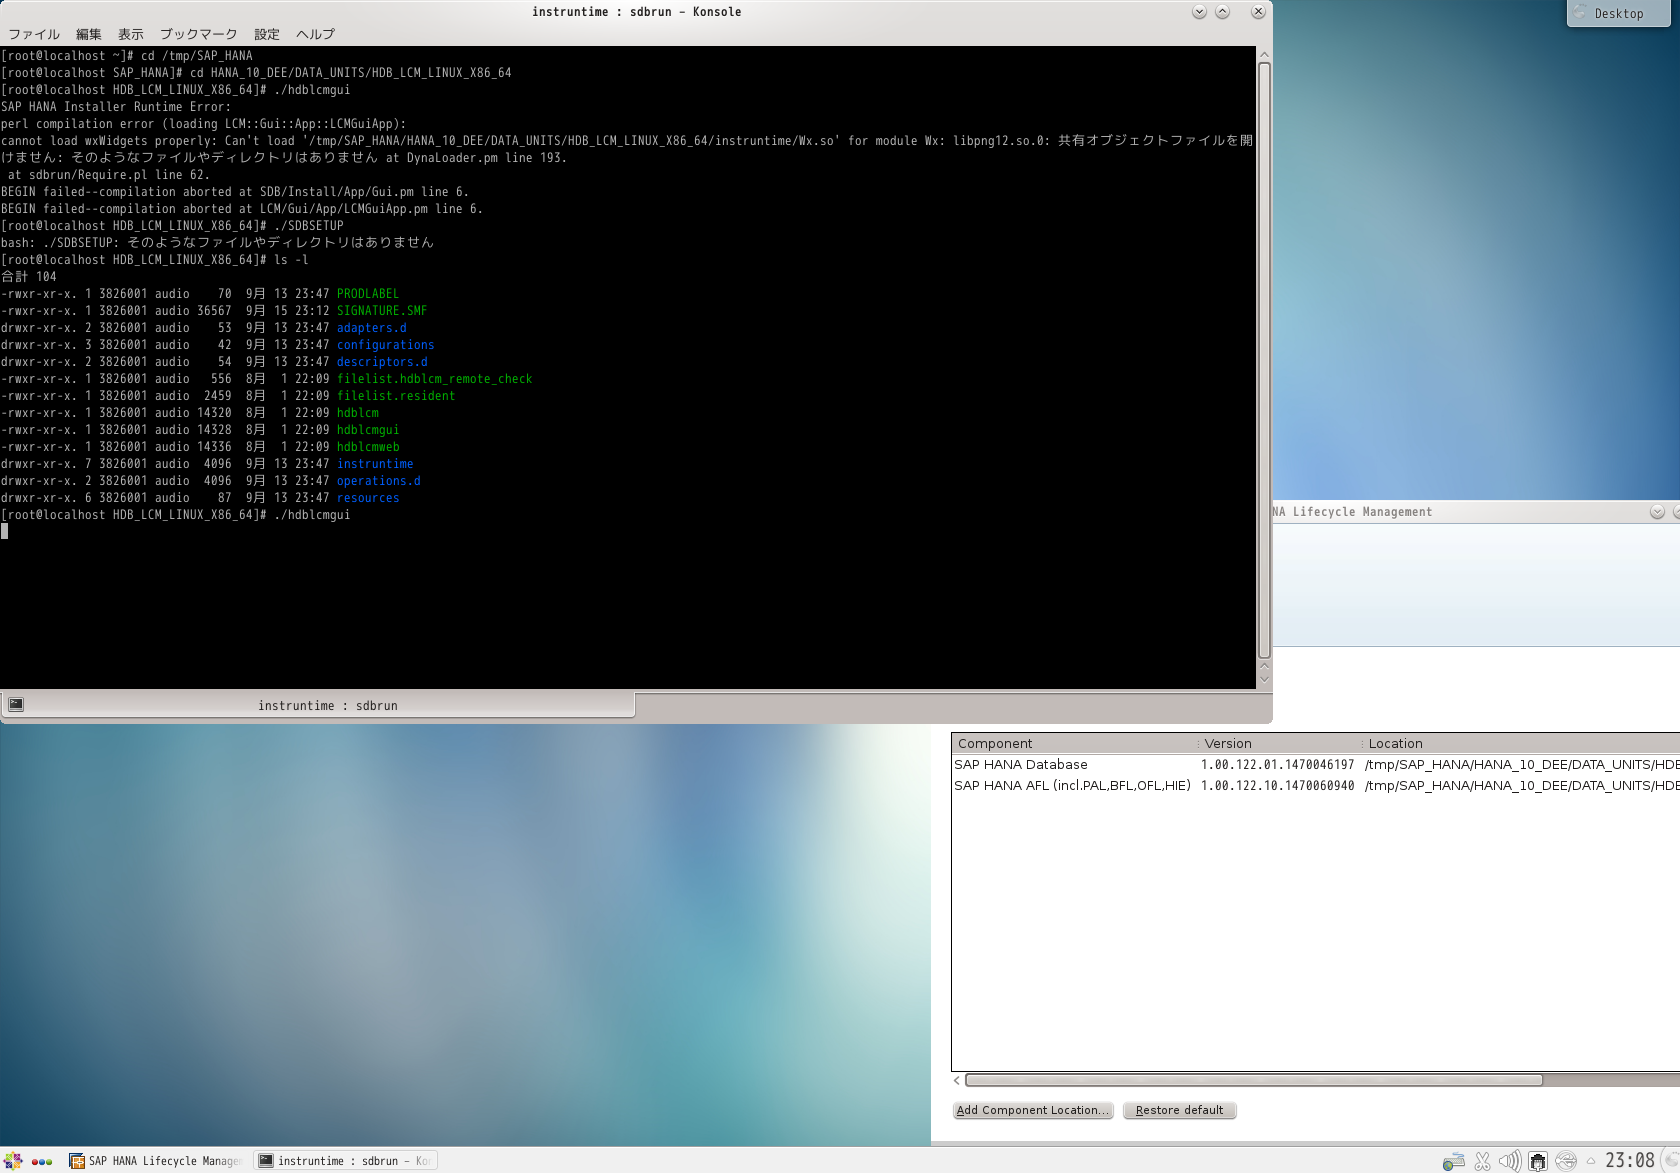Open the keyboard input method tray icon
This screenshot has width=1680, height=1173.
coord(1454,1161)
